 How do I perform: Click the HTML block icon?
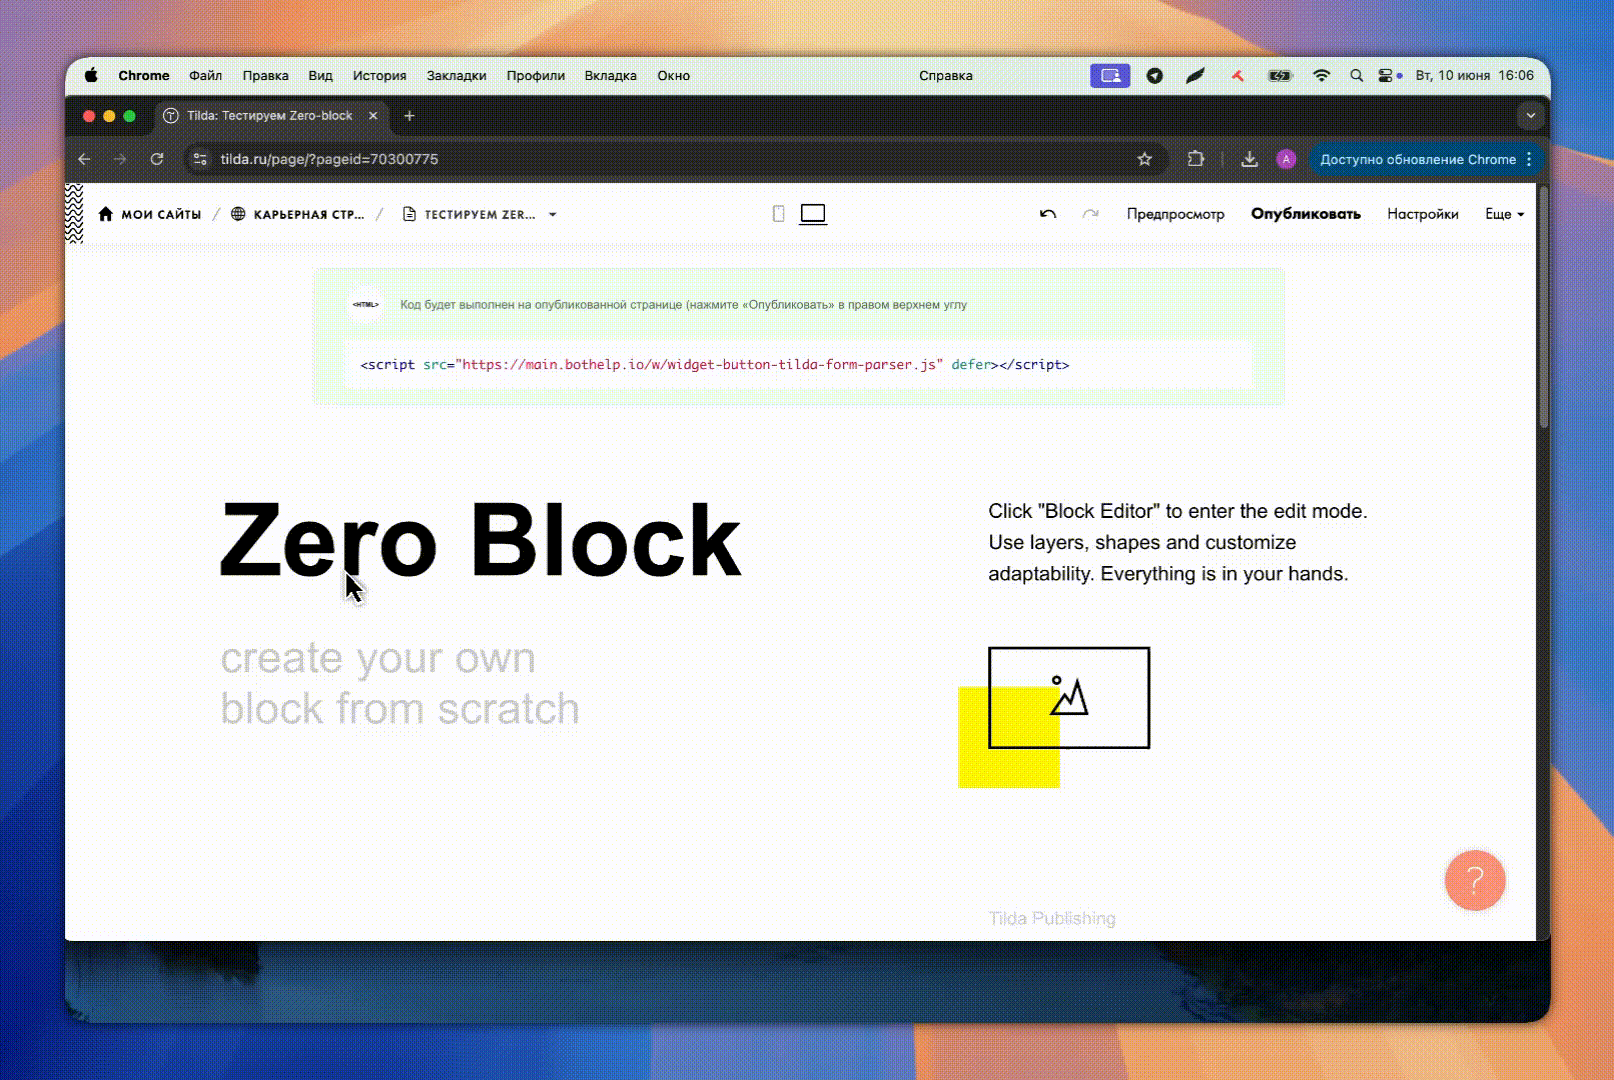point(365,304)
